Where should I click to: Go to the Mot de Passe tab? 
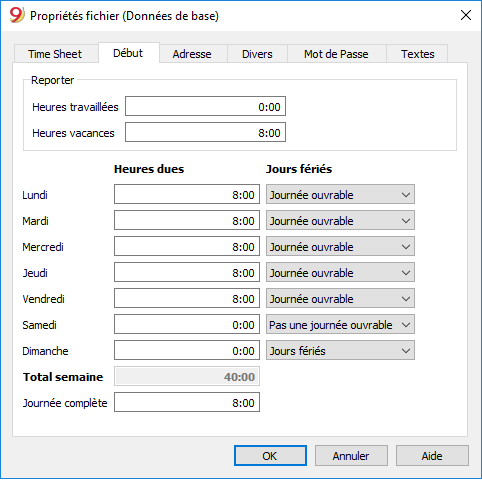pos(336,54)
